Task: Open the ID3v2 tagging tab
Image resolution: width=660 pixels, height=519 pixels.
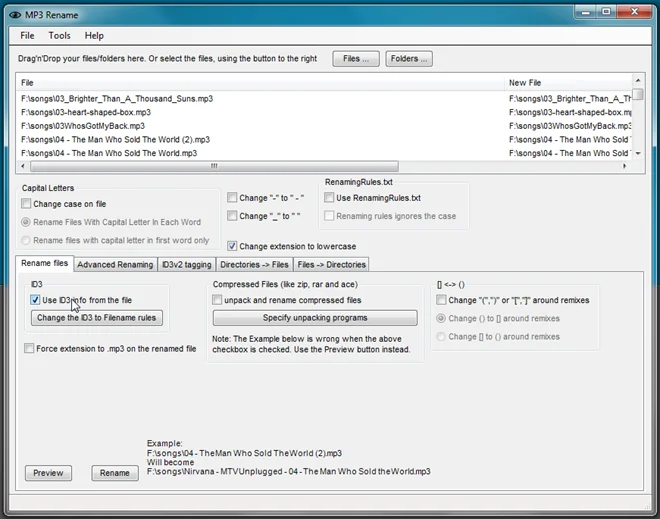Action: (186, 264)
